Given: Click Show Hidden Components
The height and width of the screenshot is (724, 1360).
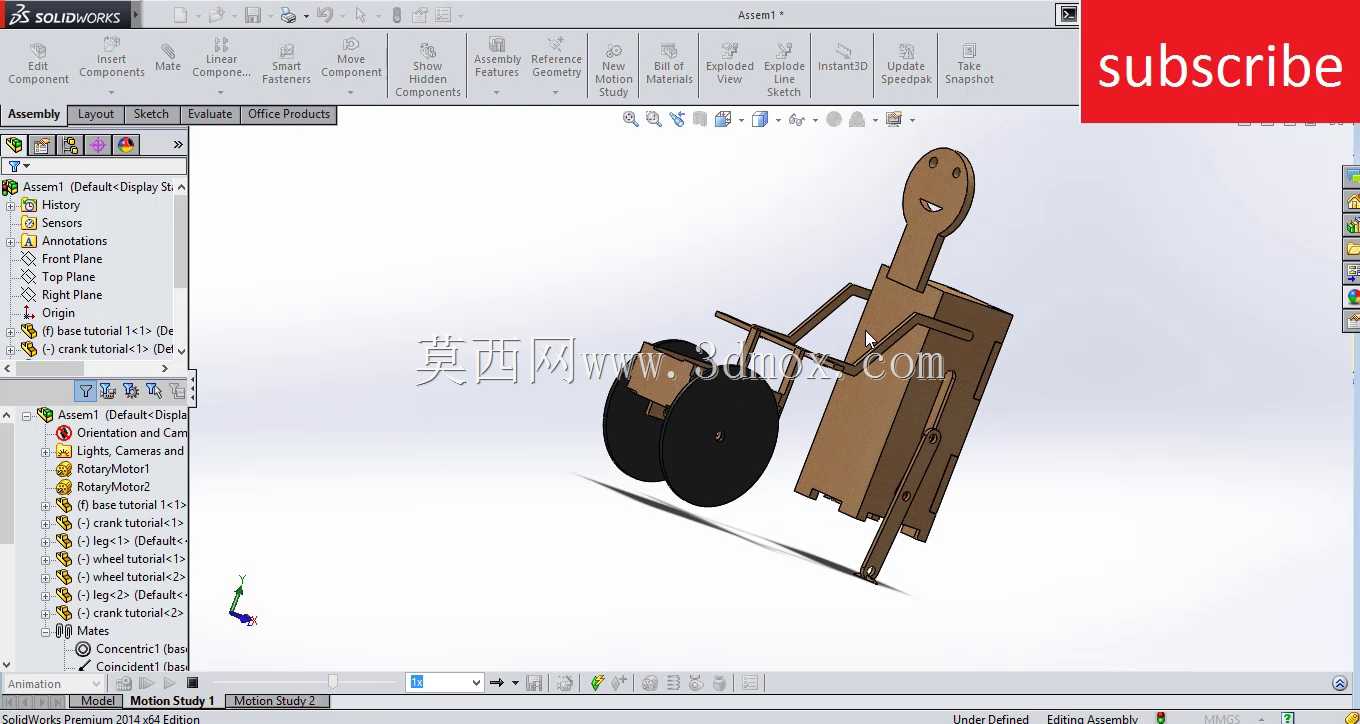Looking at the screenshot, I should tap(427, 70).
